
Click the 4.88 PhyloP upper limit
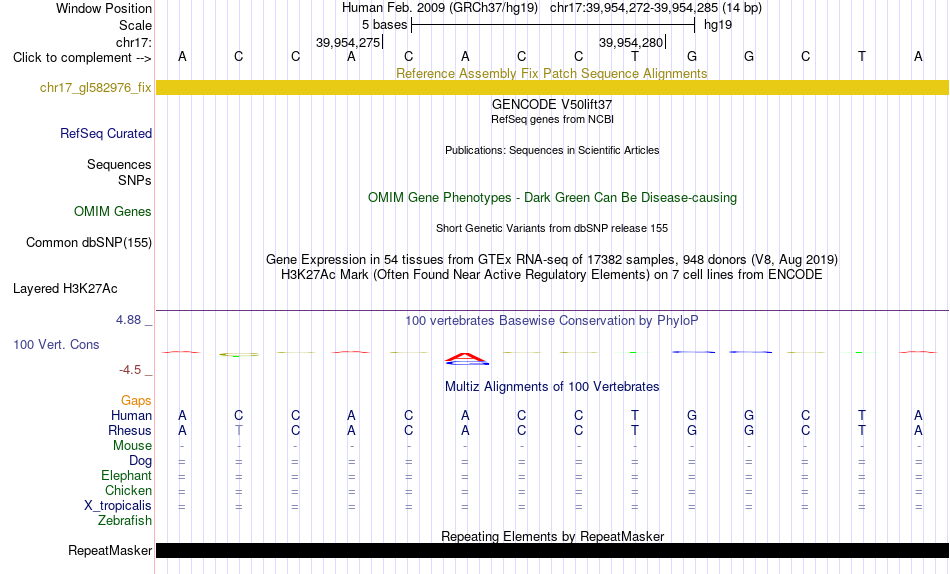128,319
